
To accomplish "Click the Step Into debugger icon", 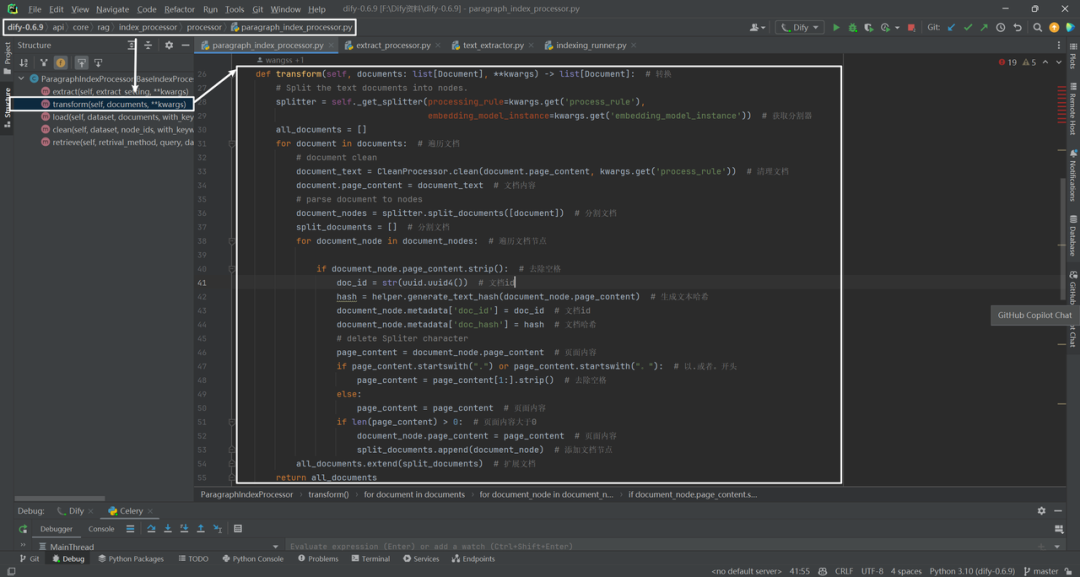I will (x=167, y=529).
